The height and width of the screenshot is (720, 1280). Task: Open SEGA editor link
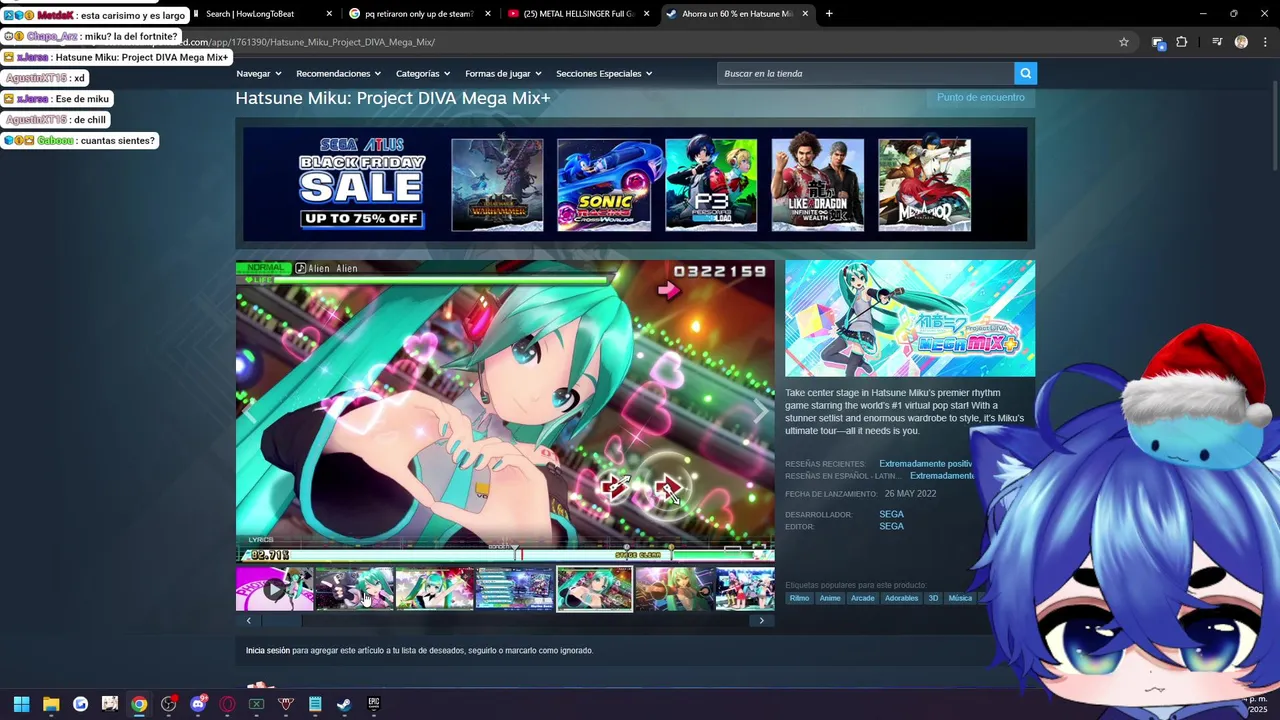891,526
